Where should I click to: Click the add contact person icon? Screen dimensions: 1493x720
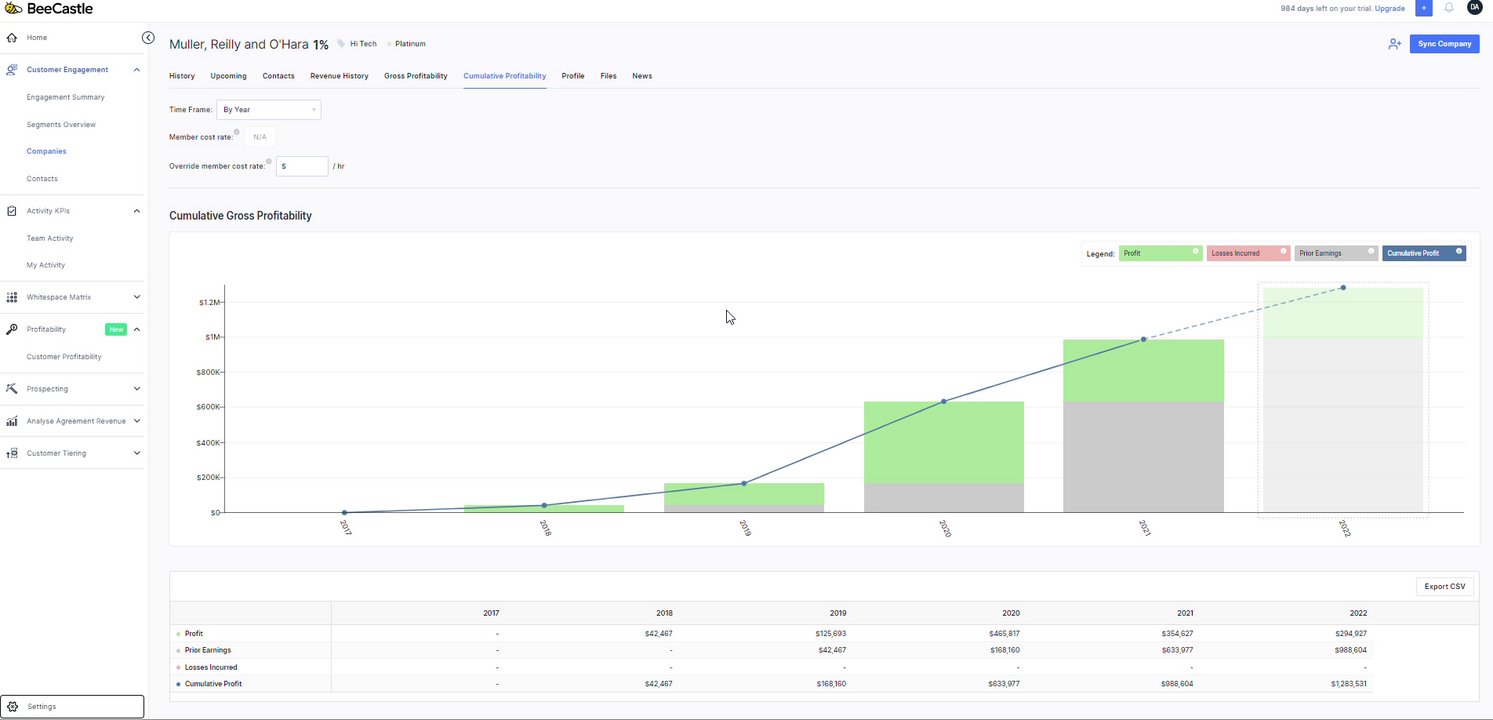tap(1394, 44)
